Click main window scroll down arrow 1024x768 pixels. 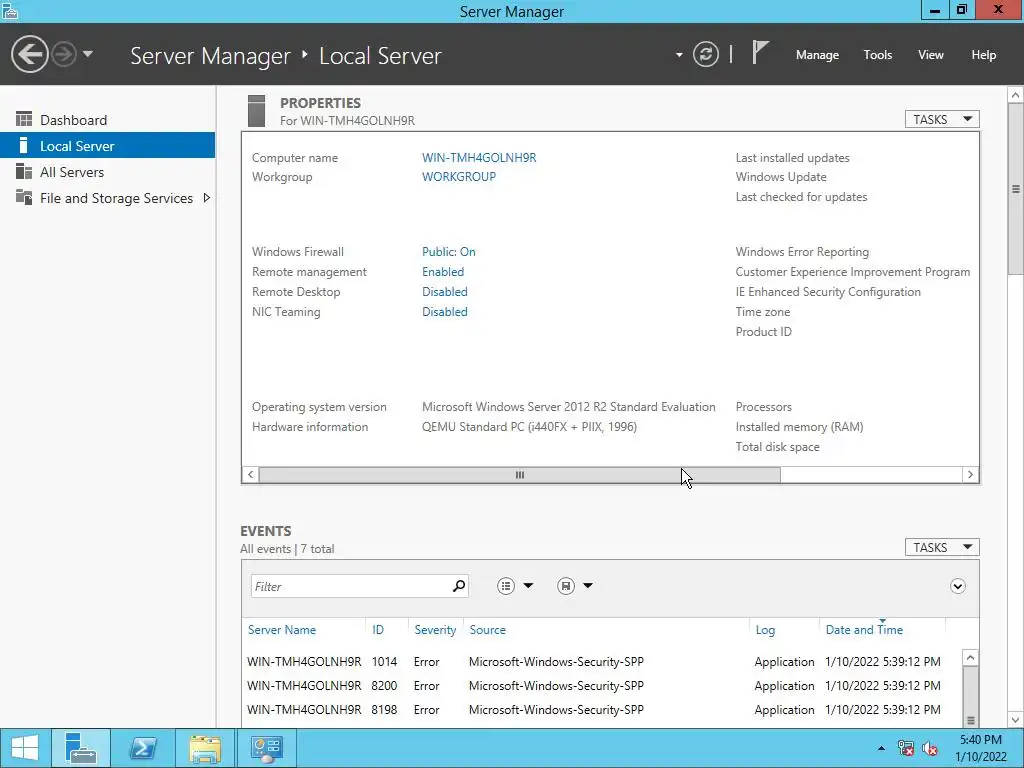click(1016, 720)
